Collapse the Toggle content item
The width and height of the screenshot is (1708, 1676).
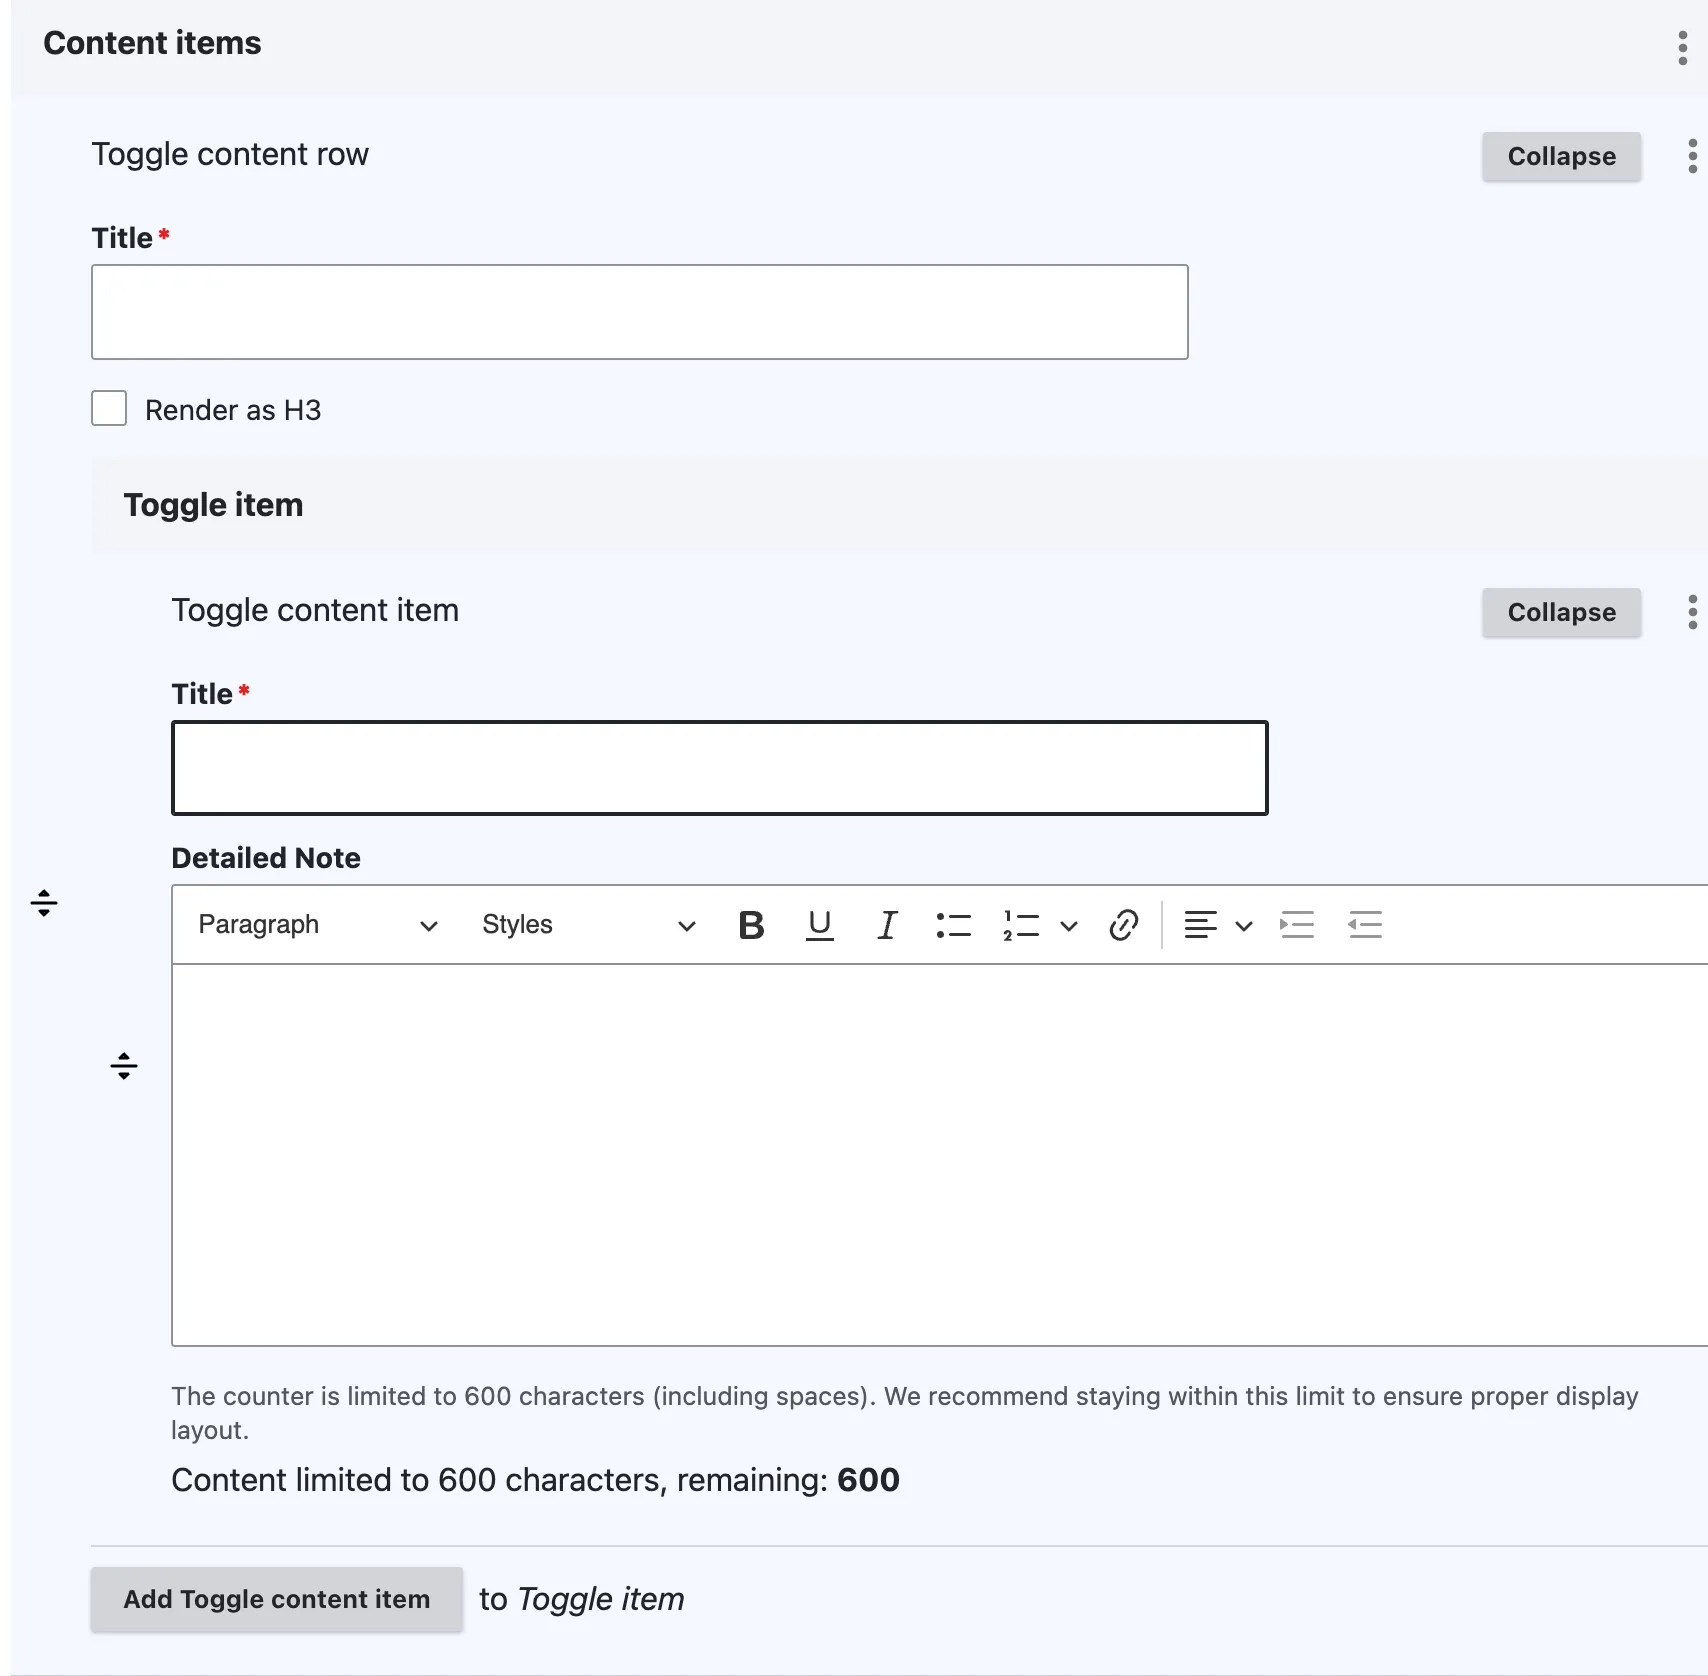pyautogui.click(x=1561, y=612)
